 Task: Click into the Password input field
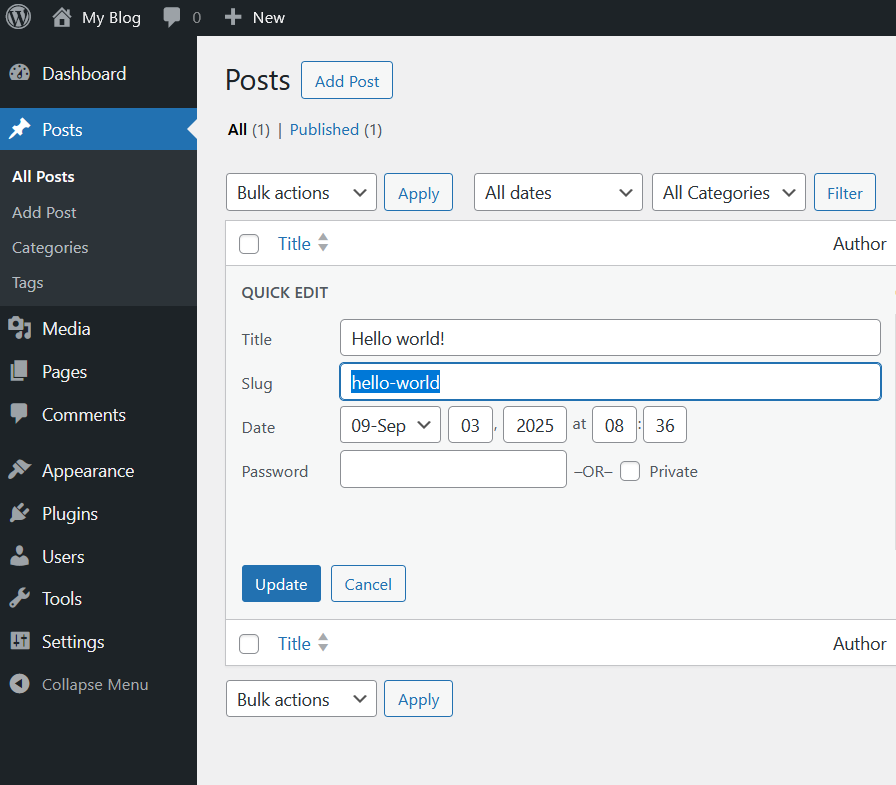coord(453,470)
